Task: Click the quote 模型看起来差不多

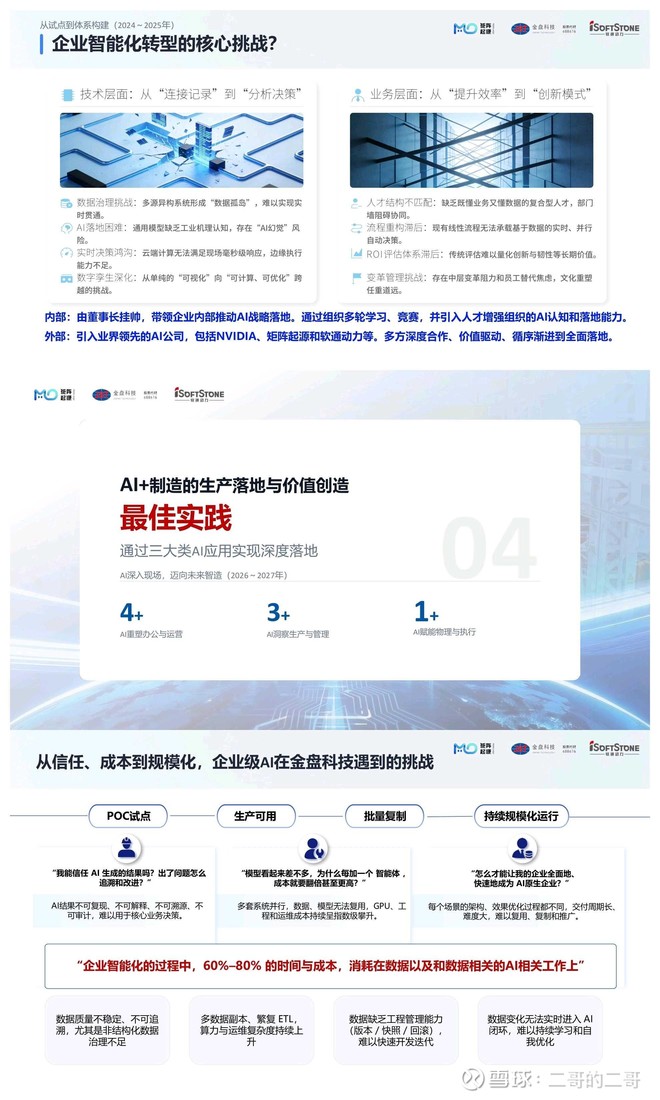Action: tap(323, 878)
